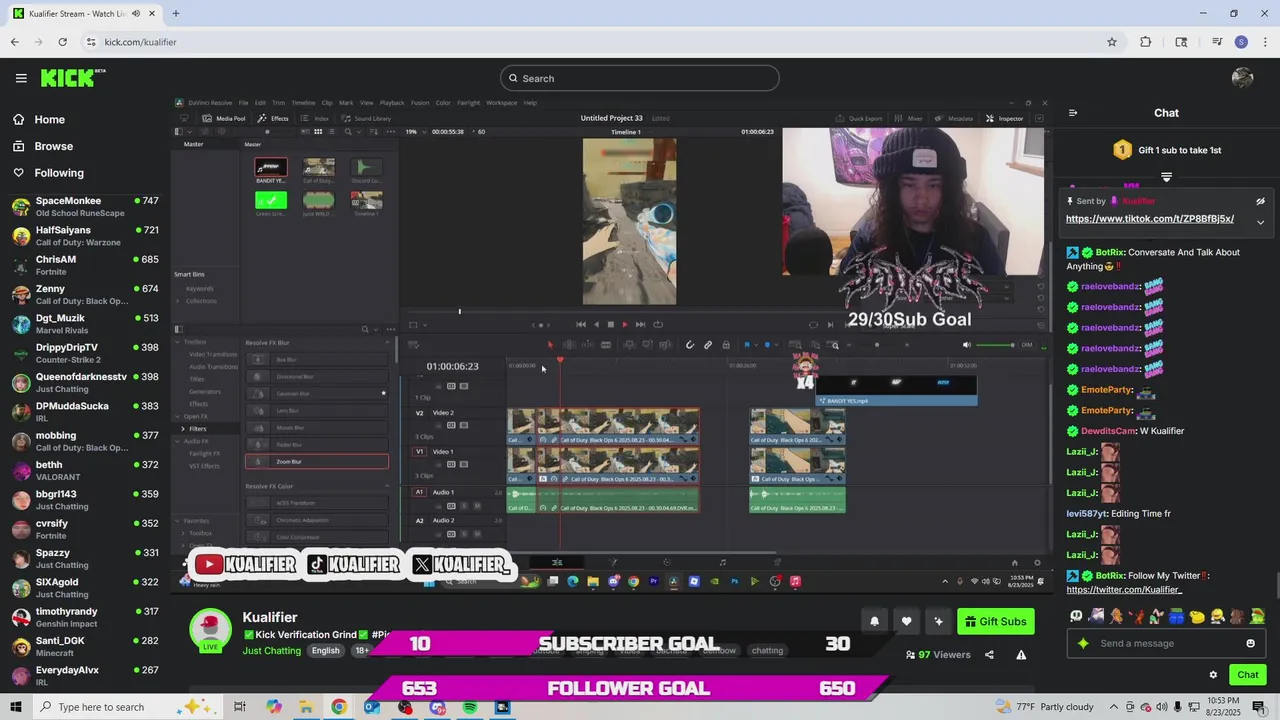Toggle timeline snapping magnet in Resolve
The height and width of the screenshot is (720, 1280).
(x=689, y=345)
